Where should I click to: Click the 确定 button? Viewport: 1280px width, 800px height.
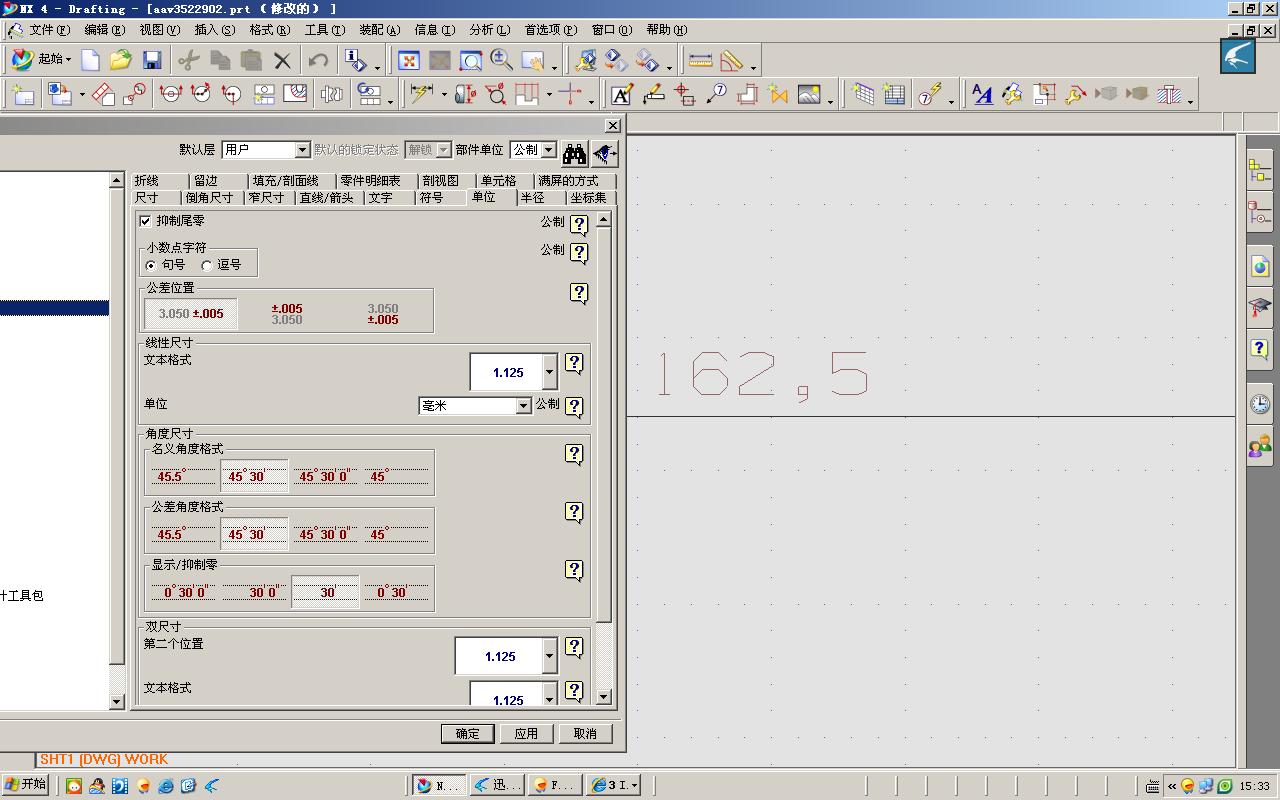click(468, 733)
